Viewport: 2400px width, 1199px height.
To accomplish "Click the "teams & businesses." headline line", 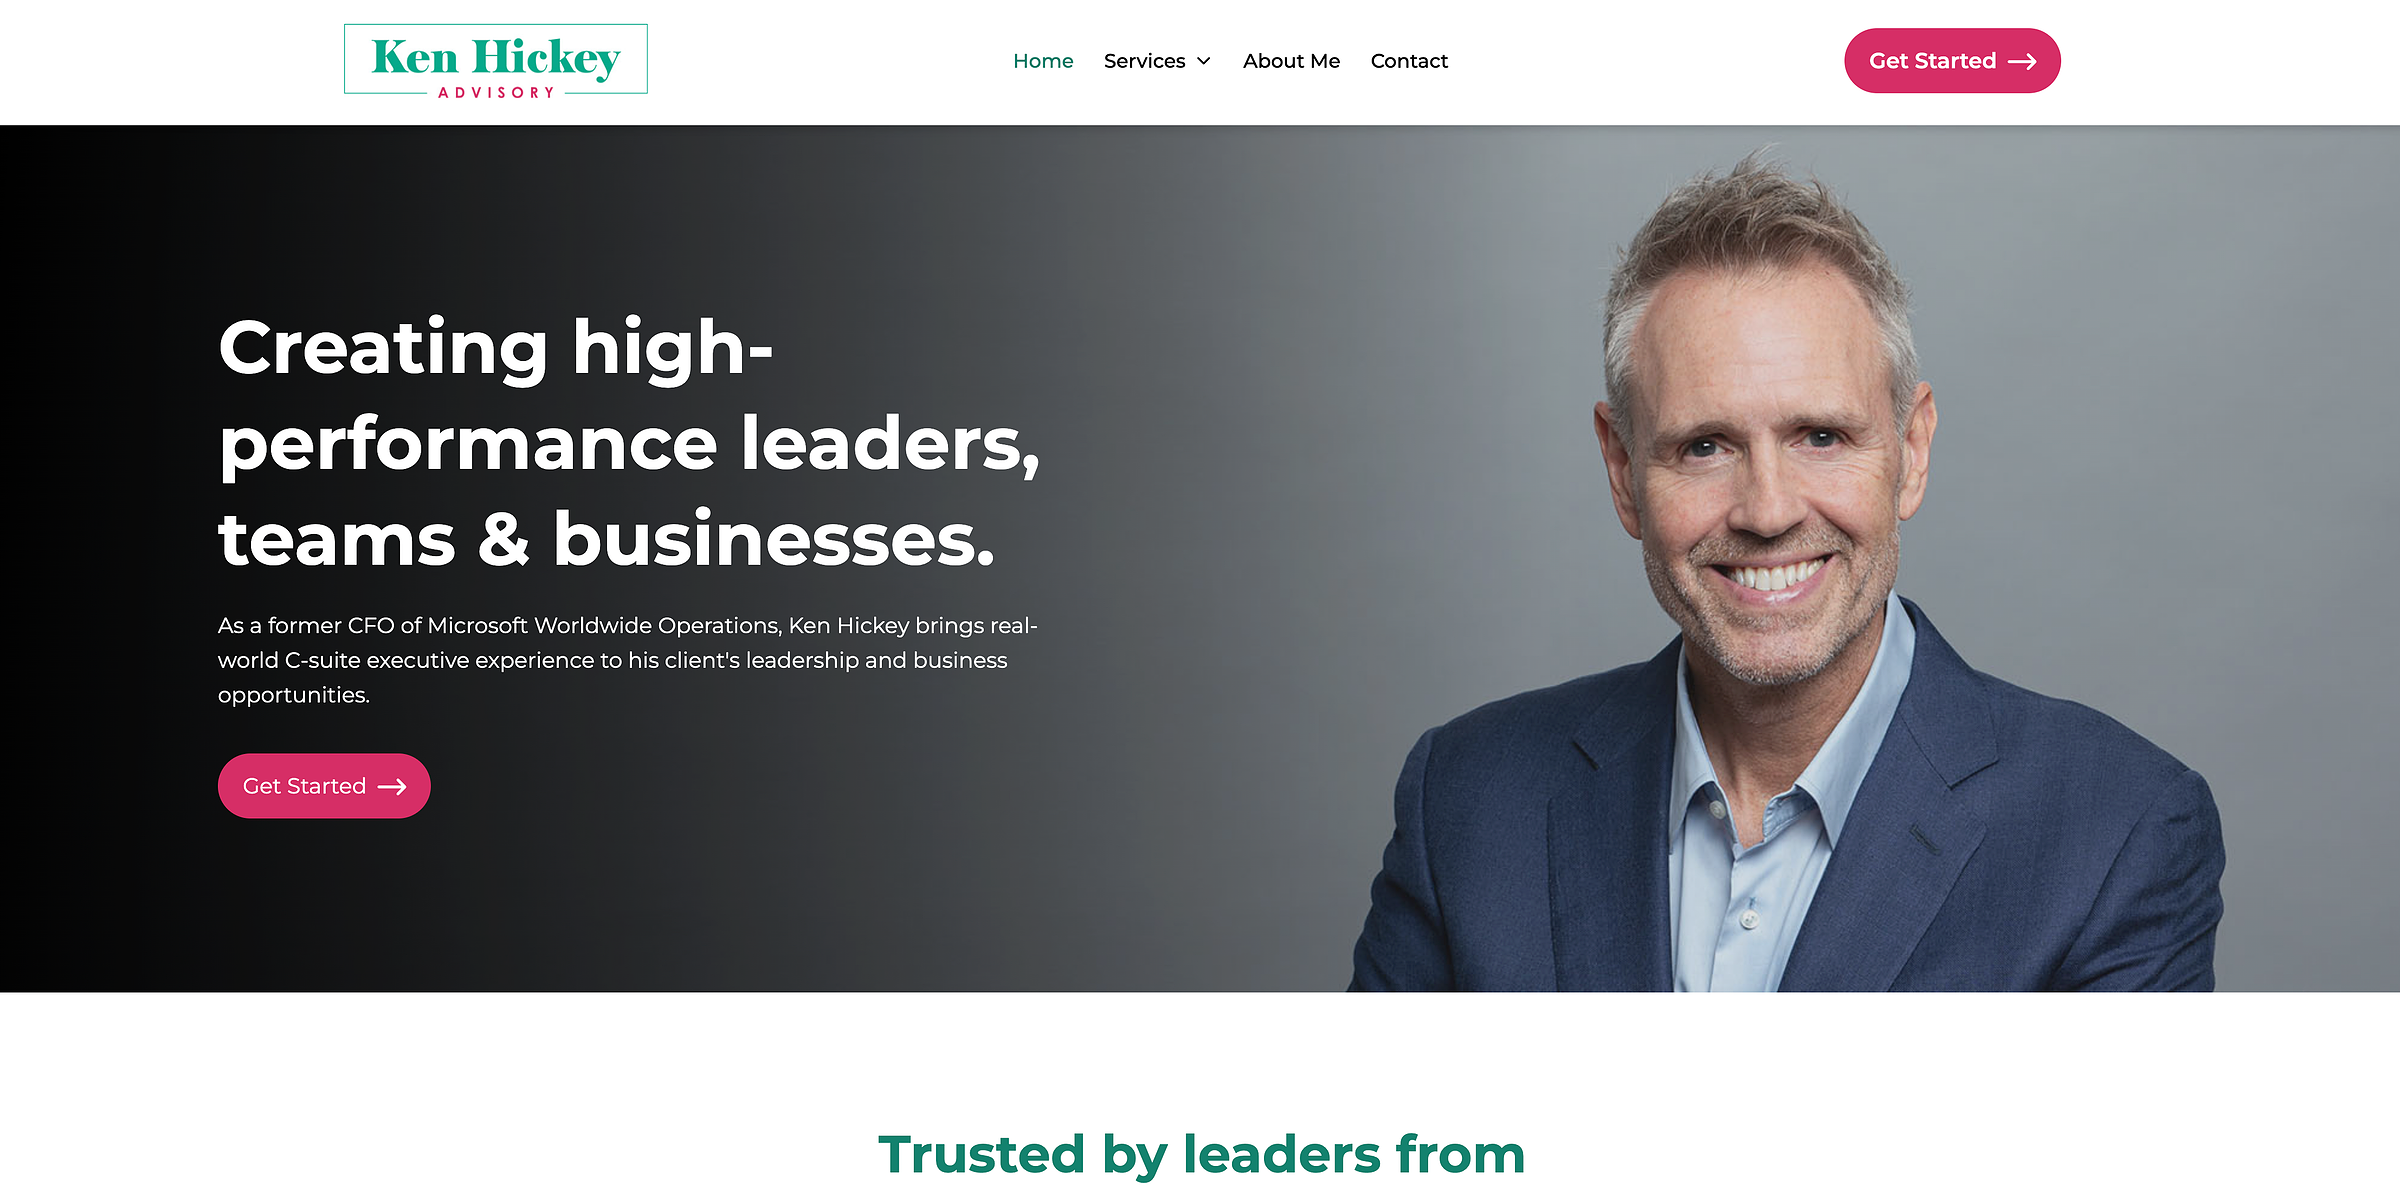I will [x=607, y=540].
